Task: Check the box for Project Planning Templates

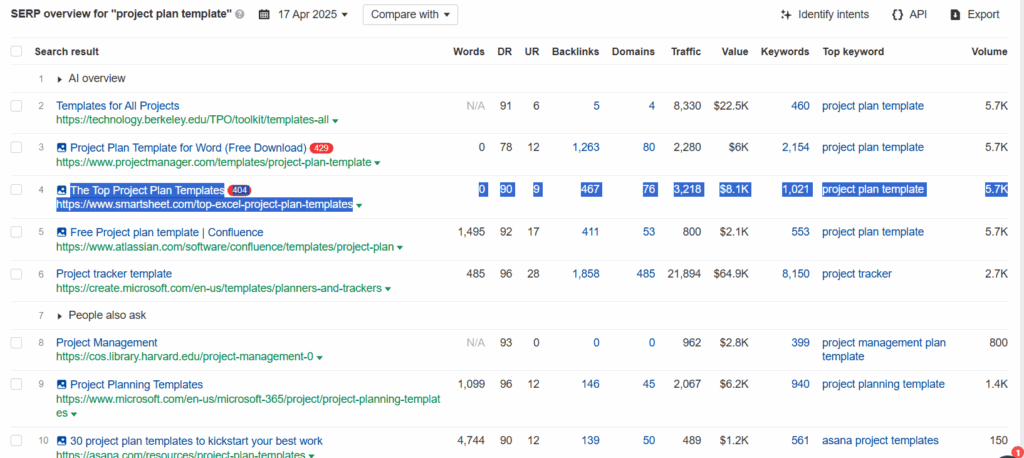Action: 16,385
